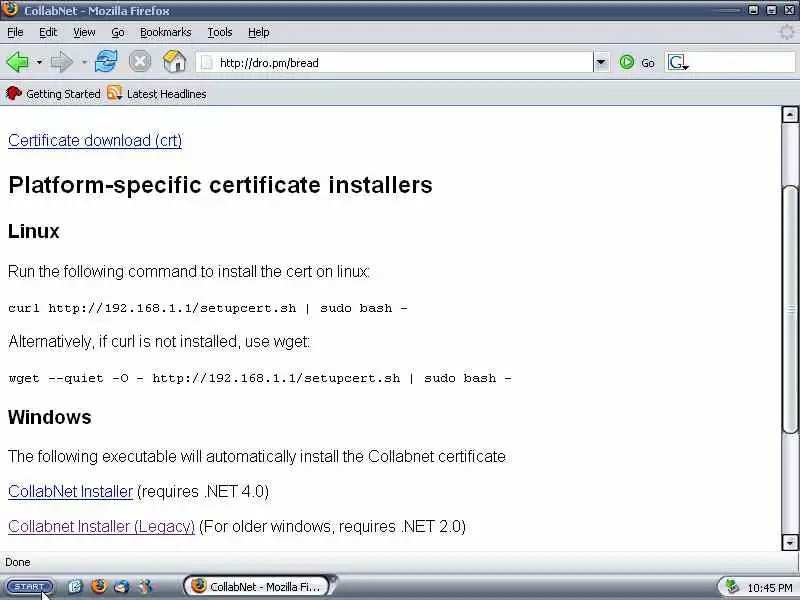
Task: Launch Firefox from quick launch
Action: pos(99,586)
